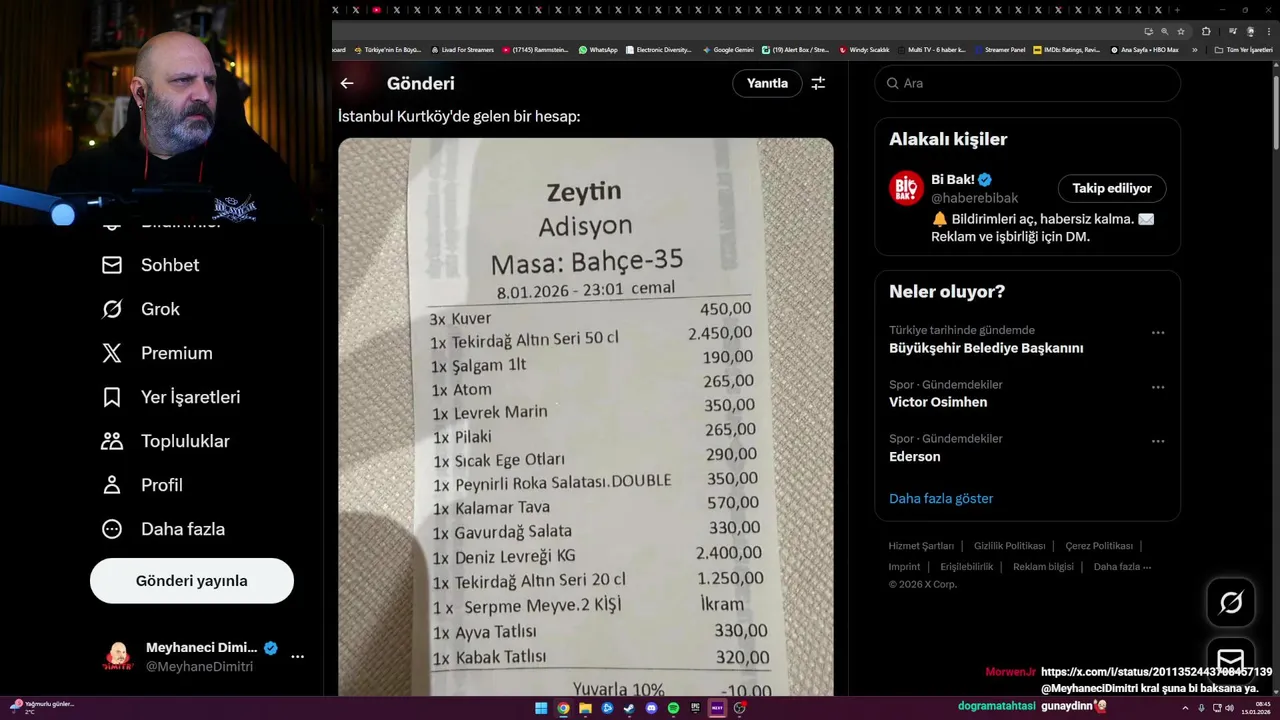
Task: Open File Explorer from the taskbar
Action: coord(585,708)
